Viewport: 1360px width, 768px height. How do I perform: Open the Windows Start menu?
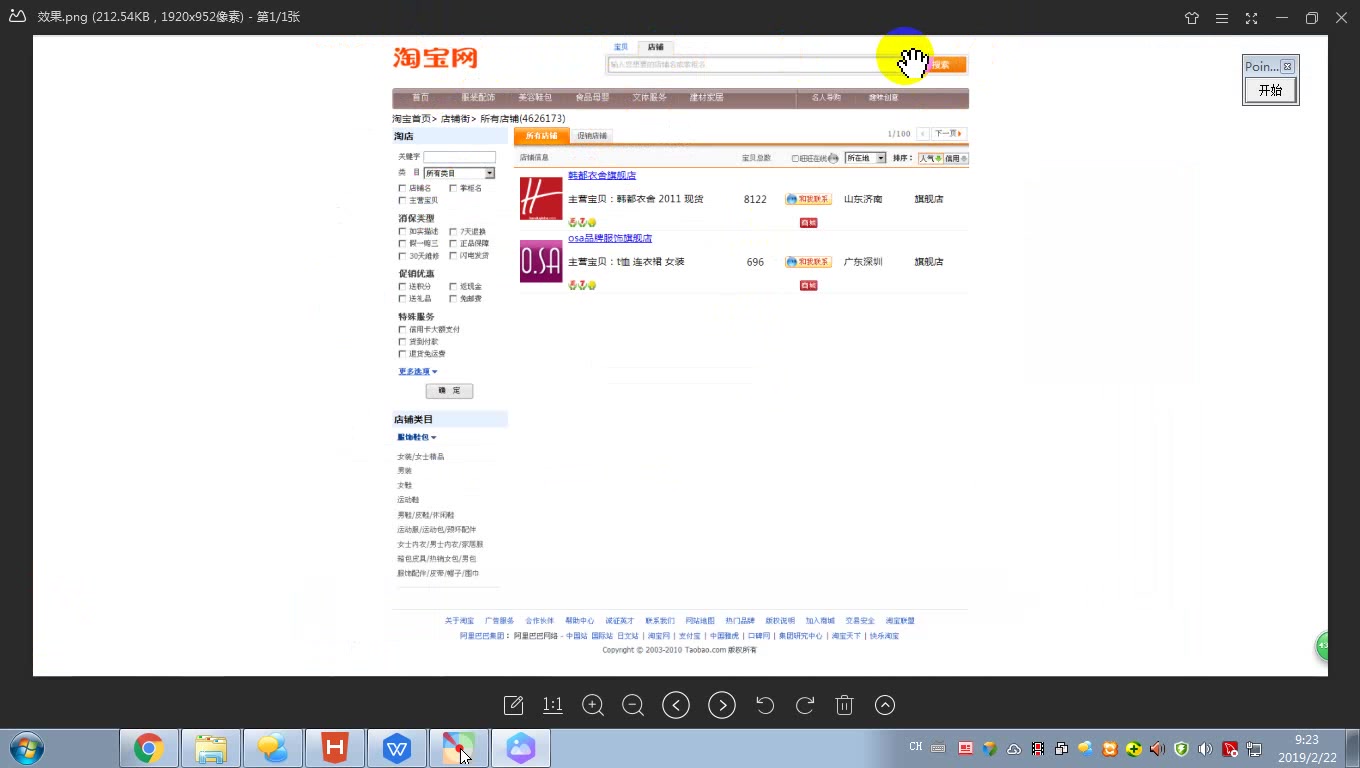click(25, 748)
